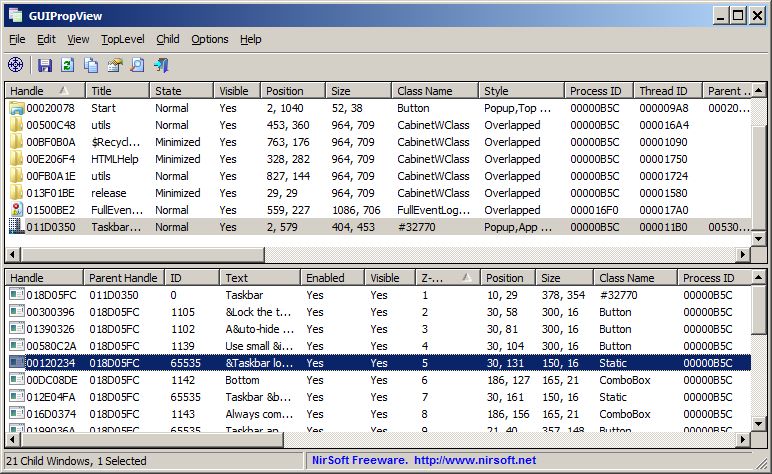Click top pane horizontal scrollbar left arrow

[13, 254]
